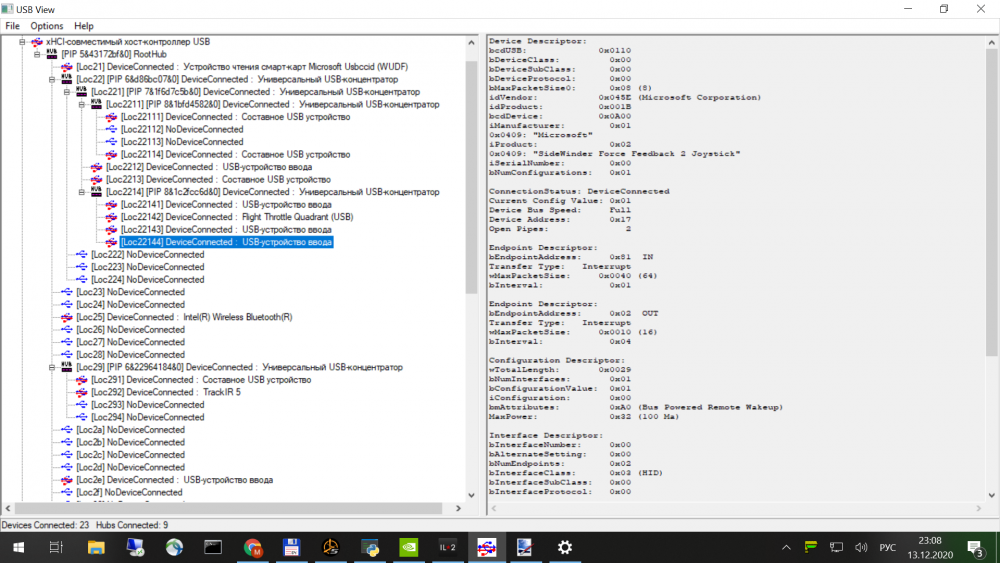Collapse the RootHub tree node

[37, 54]
